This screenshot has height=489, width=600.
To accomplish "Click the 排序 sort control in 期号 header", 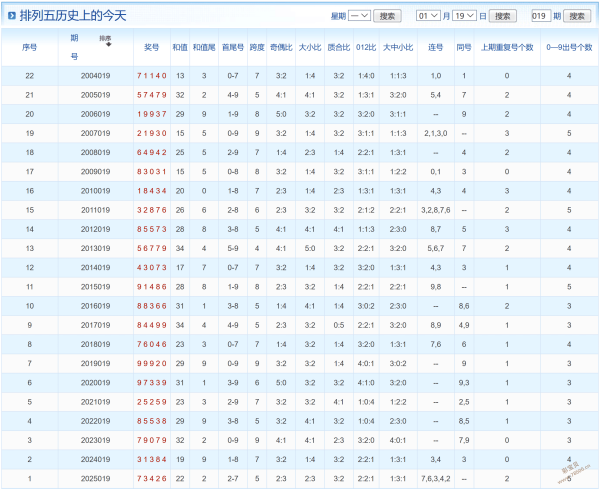I will 106,39.
